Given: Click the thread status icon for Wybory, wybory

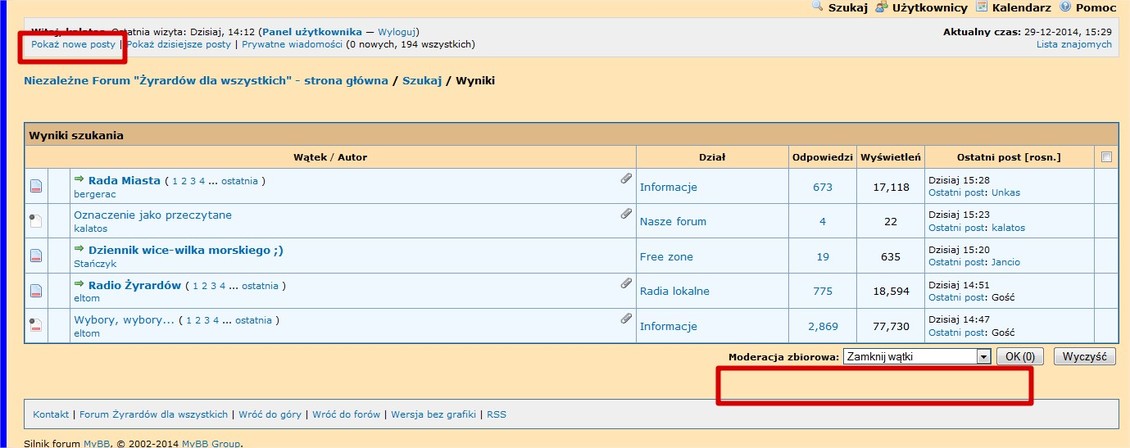Looking at the screenshot, I should point(36,326).
